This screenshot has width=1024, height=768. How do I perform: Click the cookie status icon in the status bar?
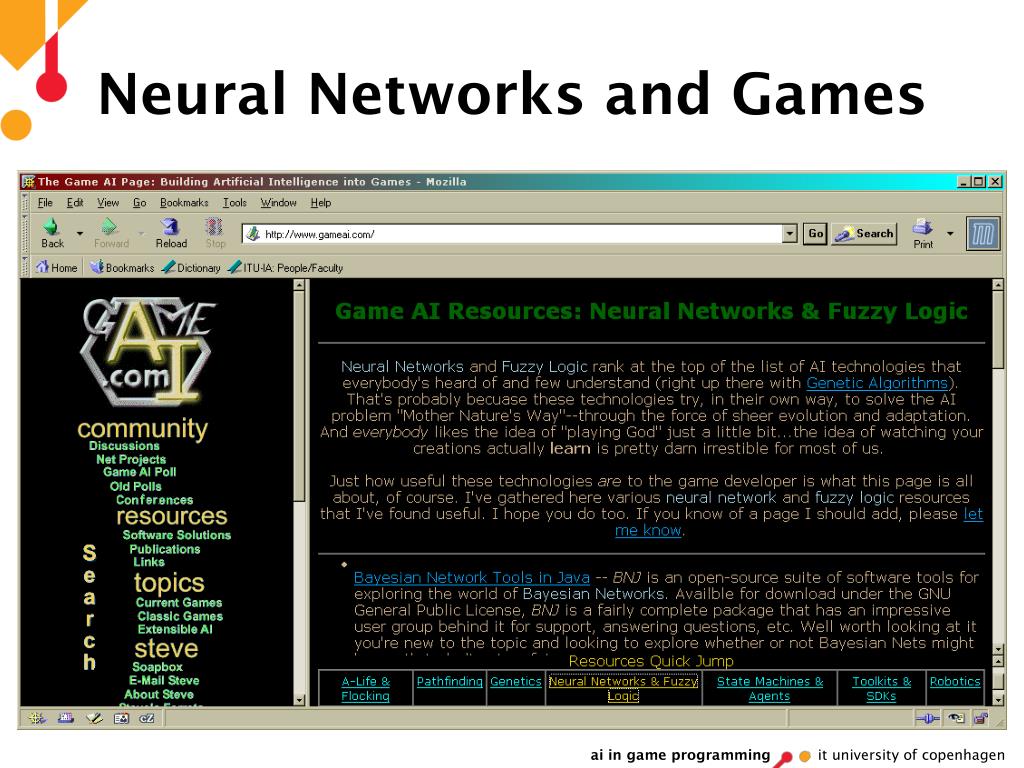(957, 719)
